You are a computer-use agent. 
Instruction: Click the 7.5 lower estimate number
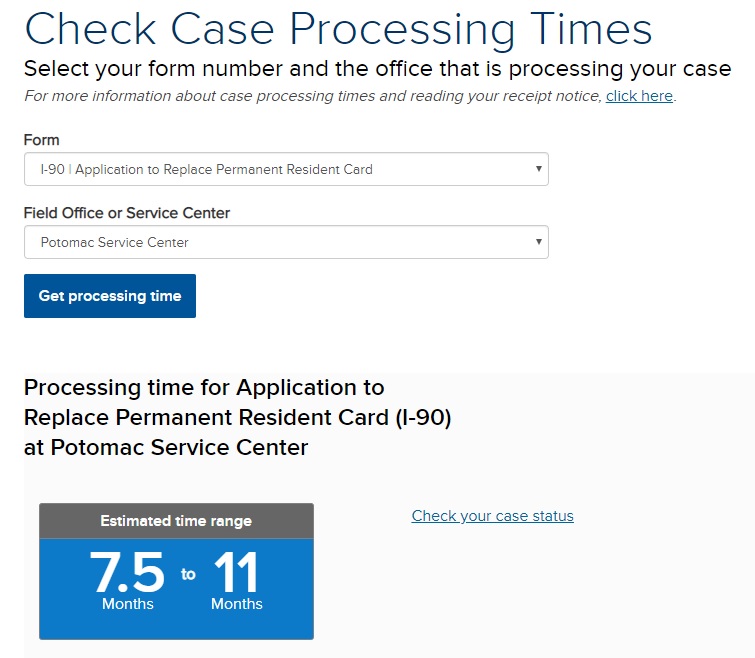click(x=127, y=573)
